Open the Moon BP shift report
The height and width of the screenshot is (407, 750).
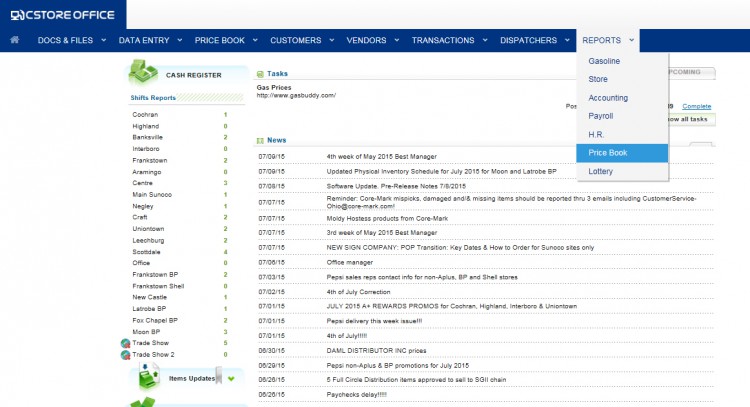[x=146, y=332]
